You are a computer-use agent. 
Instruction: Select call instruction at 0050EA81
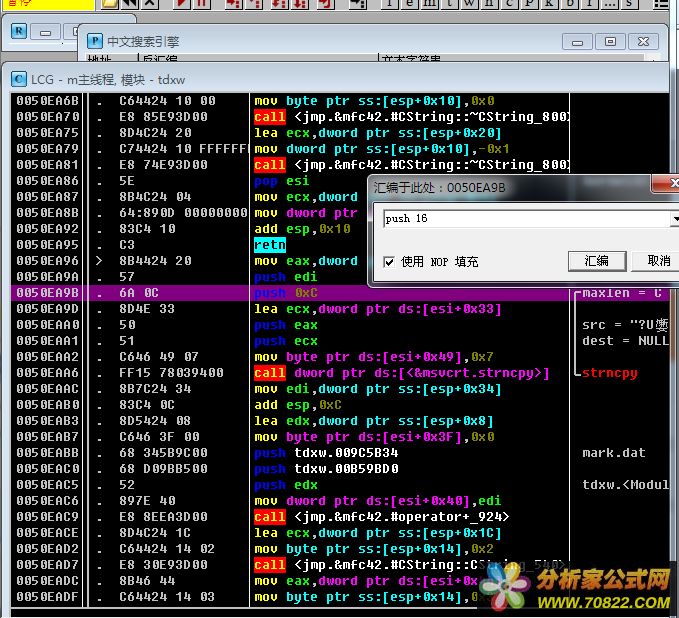[411, 165]
